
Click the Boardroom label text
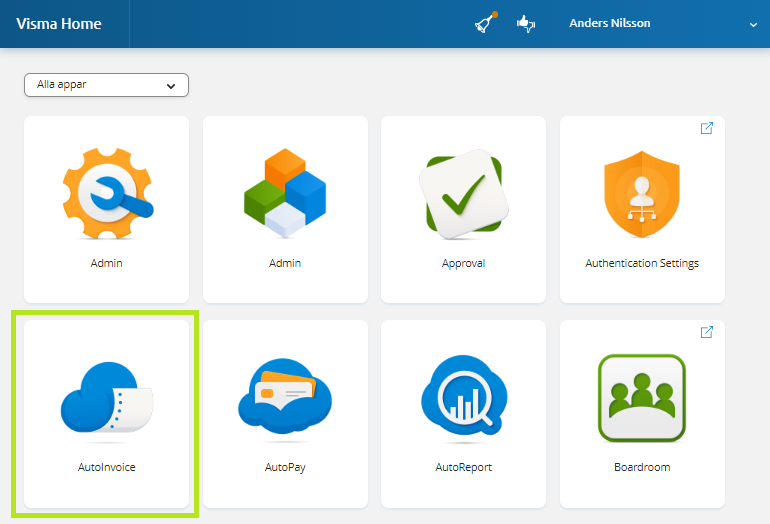[642, 467]
